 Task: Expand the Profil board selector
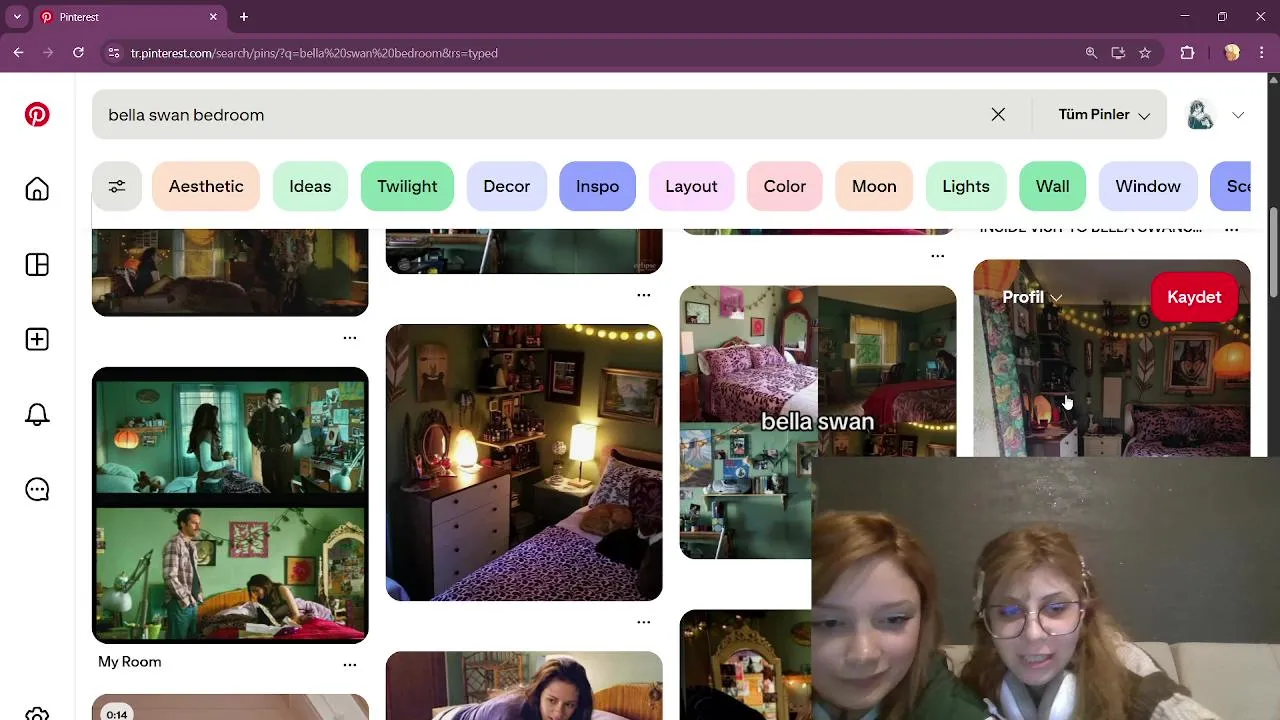(1032, 297)
